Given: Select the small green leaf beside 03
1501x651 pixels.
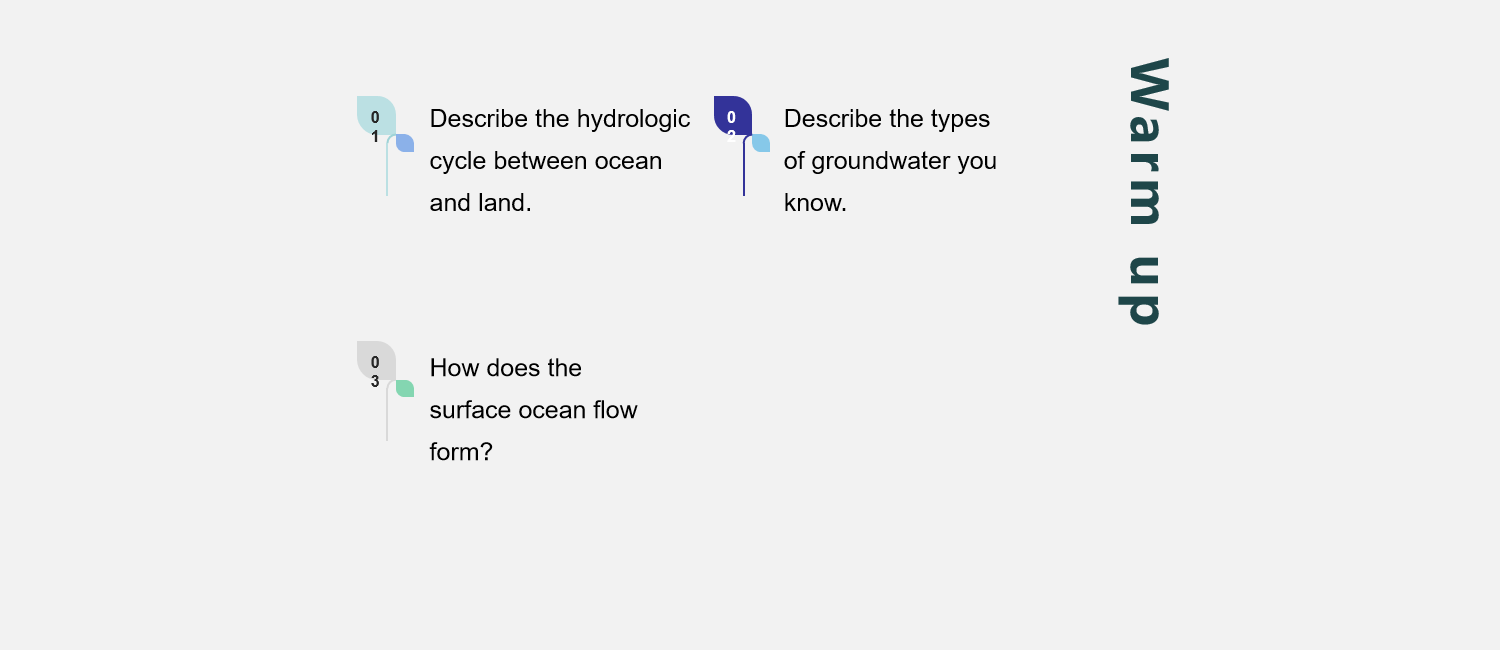Looking at the screenshot, I should [x=405, y=388].
